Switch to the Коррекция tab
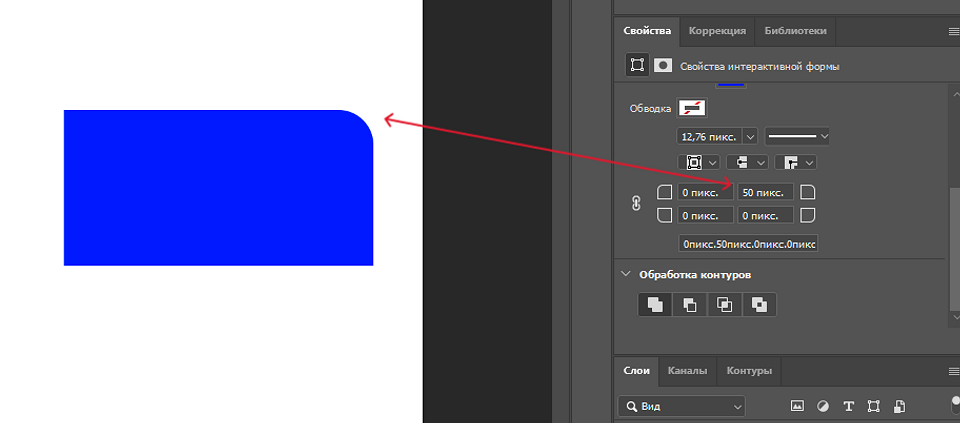 717,31
